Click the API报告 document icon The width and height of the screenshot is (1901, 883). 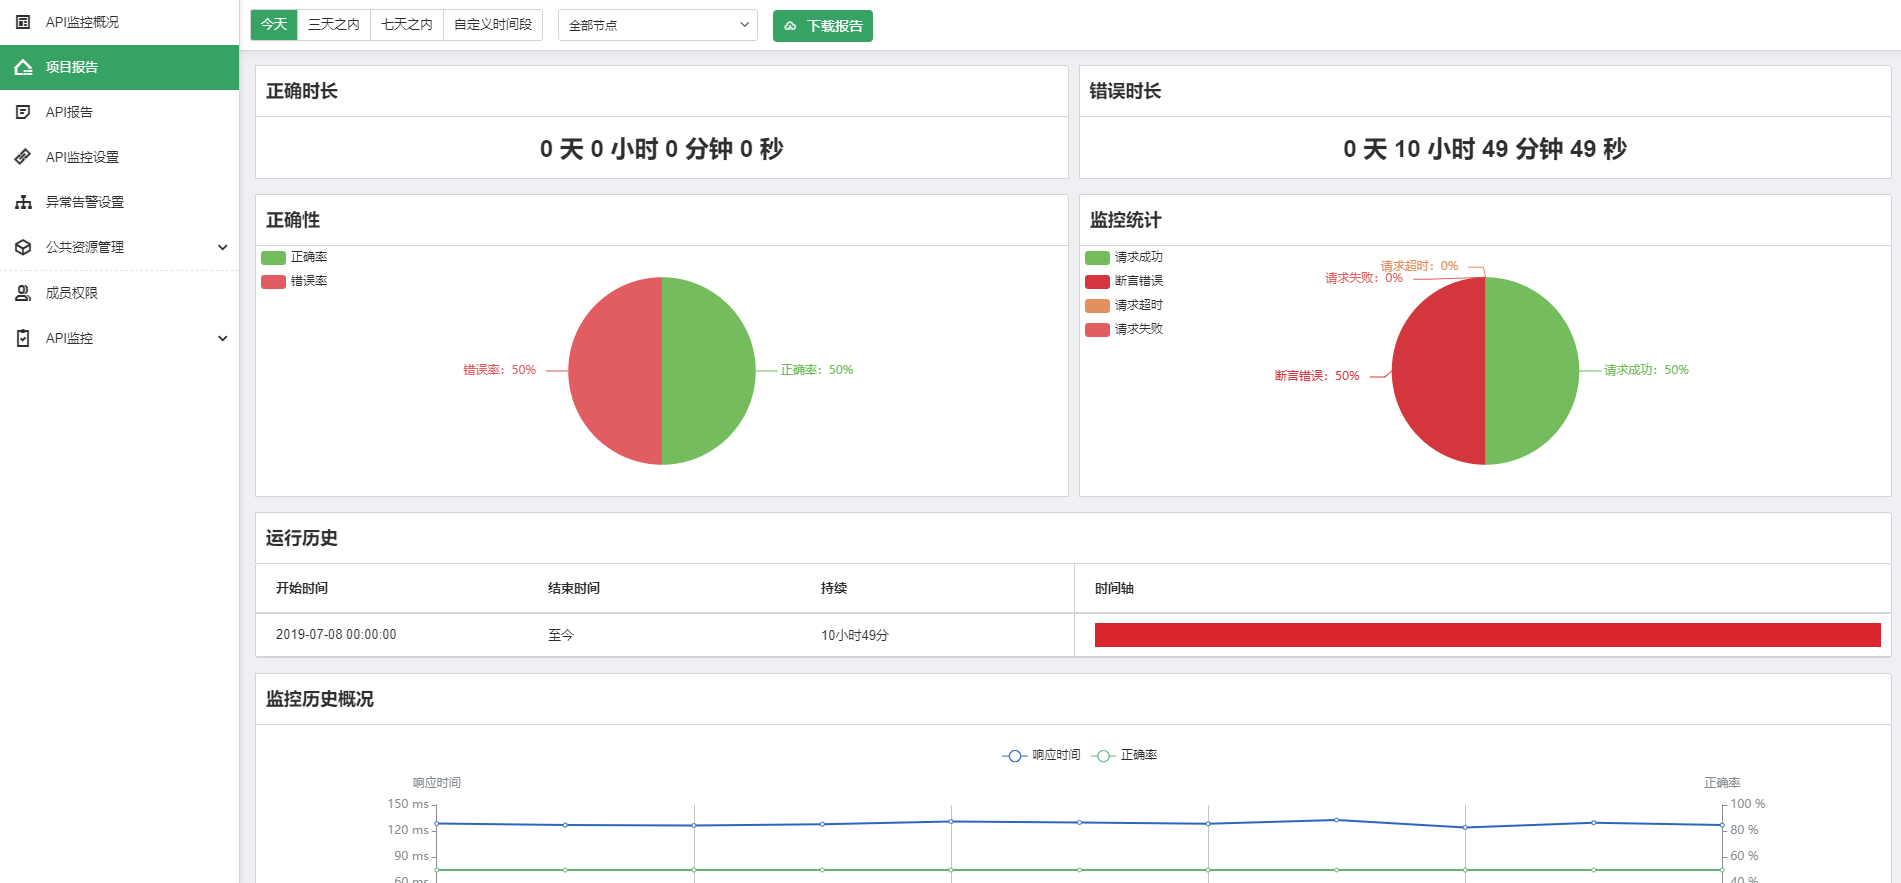[x=23, y=112]
